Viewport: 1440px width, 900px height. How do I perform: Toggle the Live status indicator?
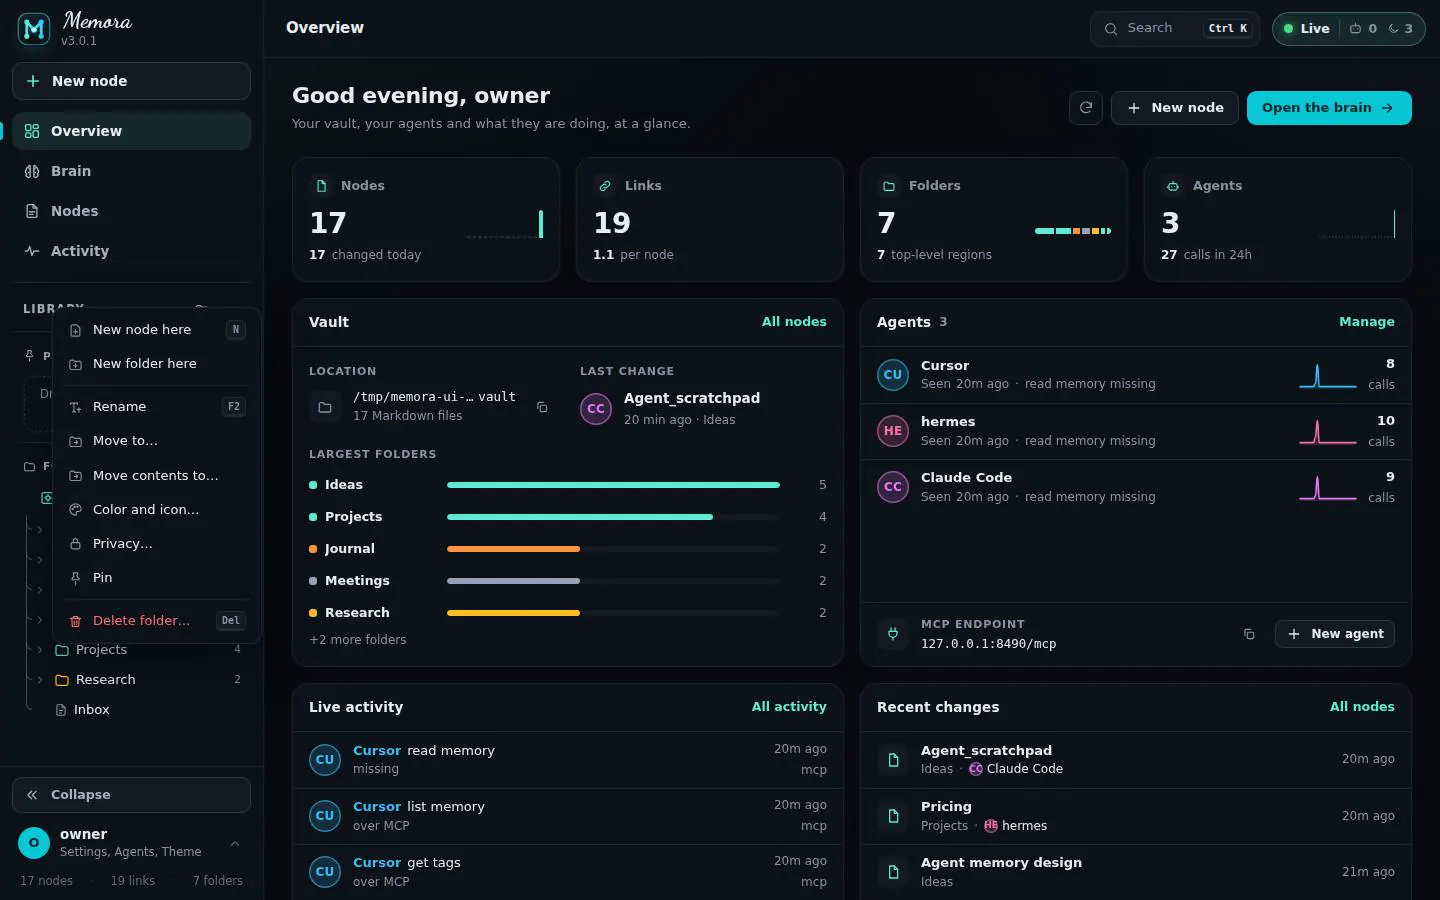click(x=1306, y=29)
